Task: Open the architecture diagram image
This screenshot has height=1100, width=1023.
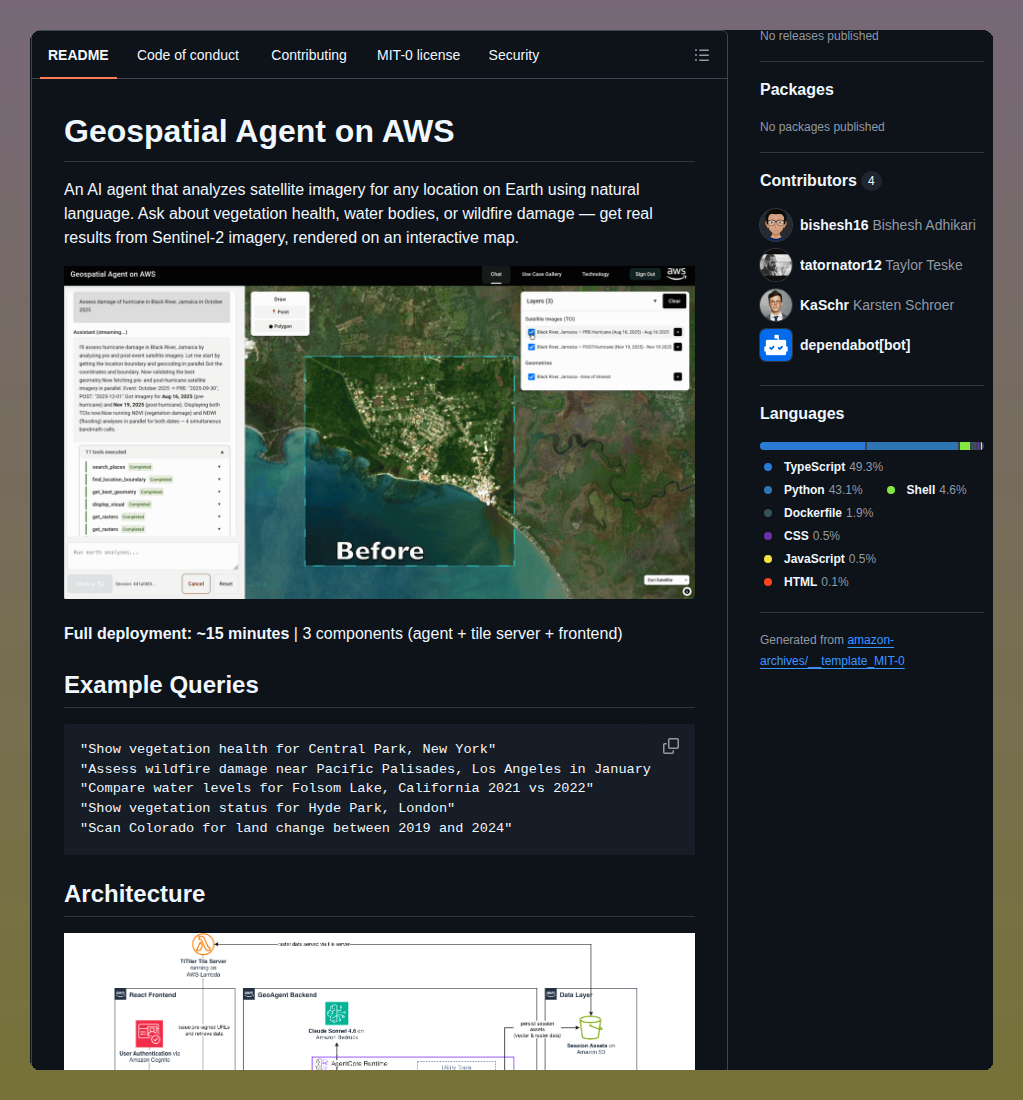Action: pos(379,1001)
